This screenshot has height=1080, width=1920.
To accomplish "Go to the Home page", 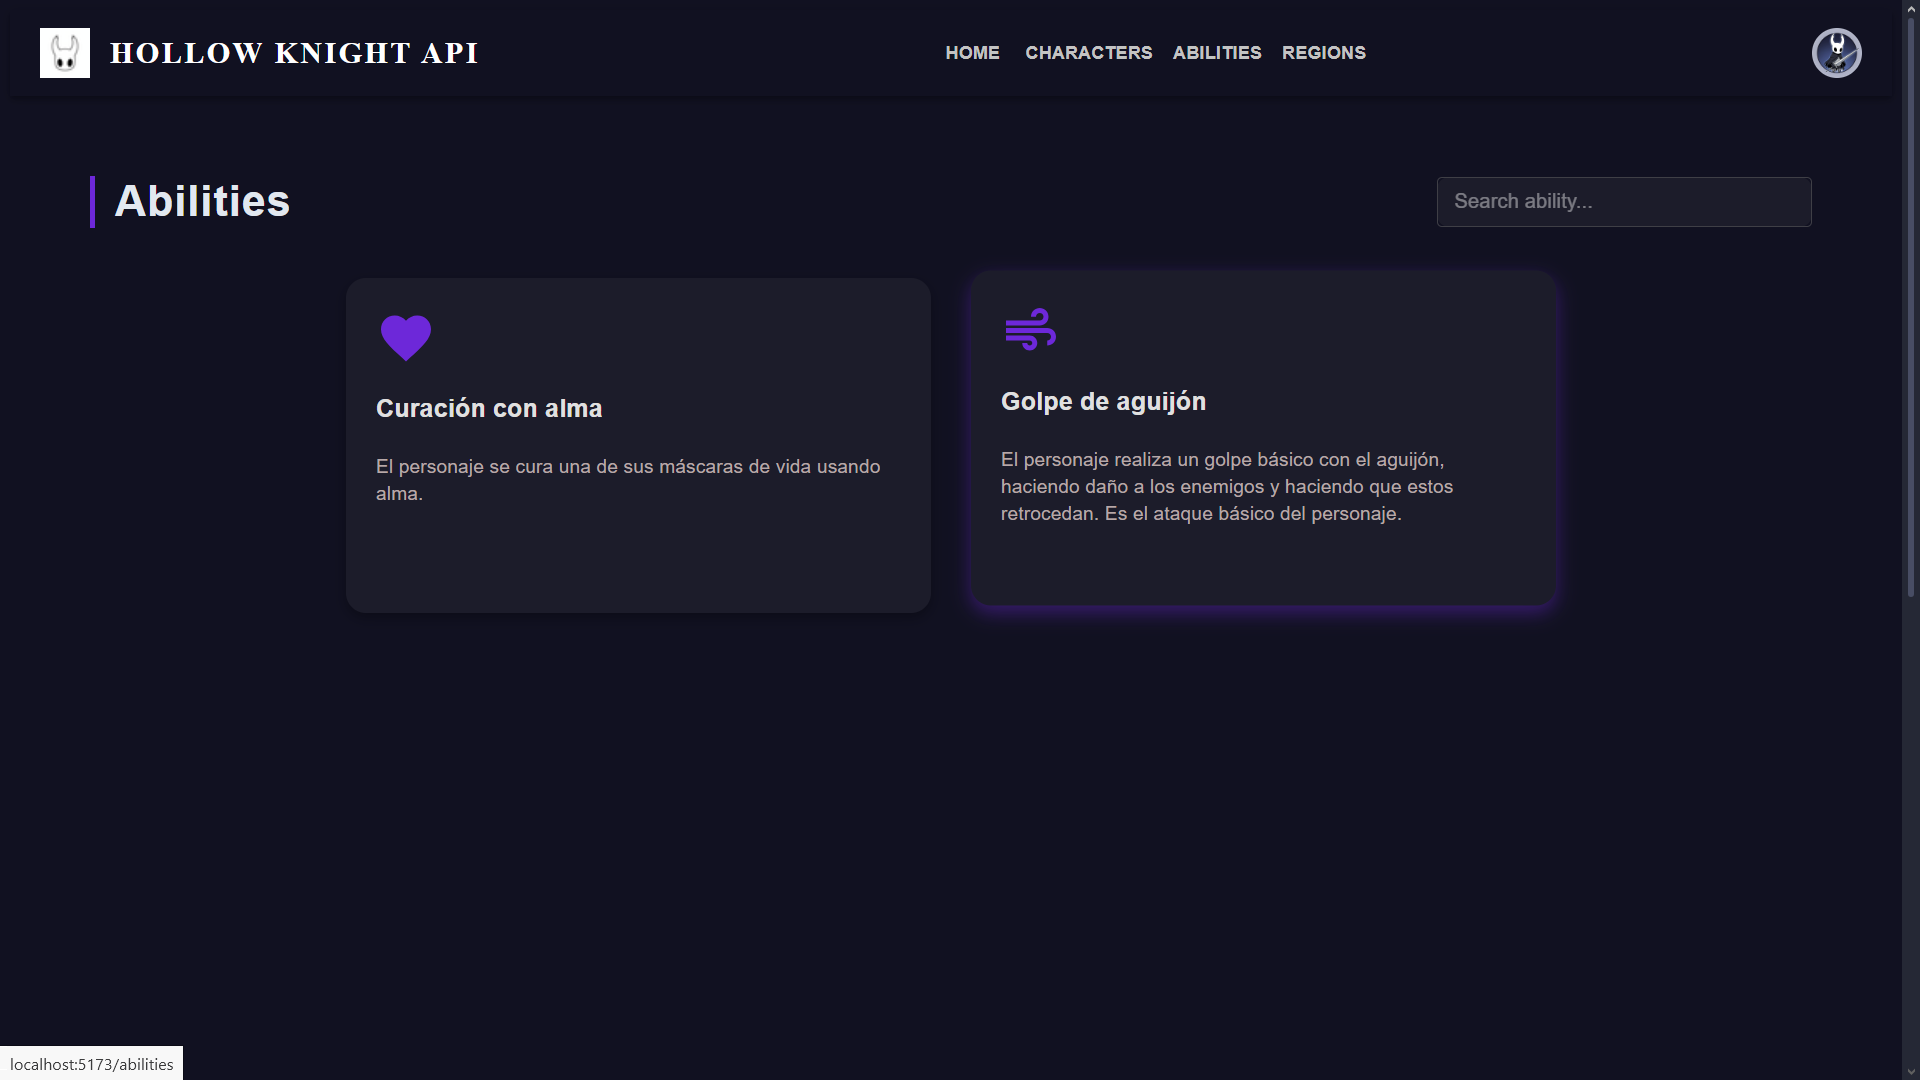I will pyautogui.click(x=972, y=53).
